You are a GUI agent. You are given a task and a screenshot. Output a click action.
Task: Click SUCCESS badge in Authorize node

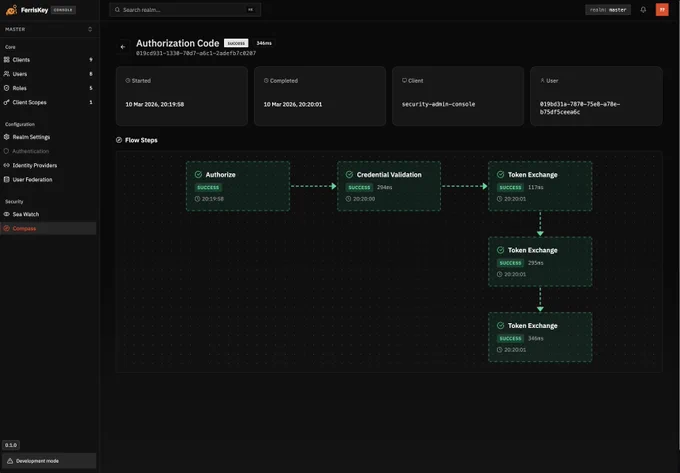click(x=208, y=187)
